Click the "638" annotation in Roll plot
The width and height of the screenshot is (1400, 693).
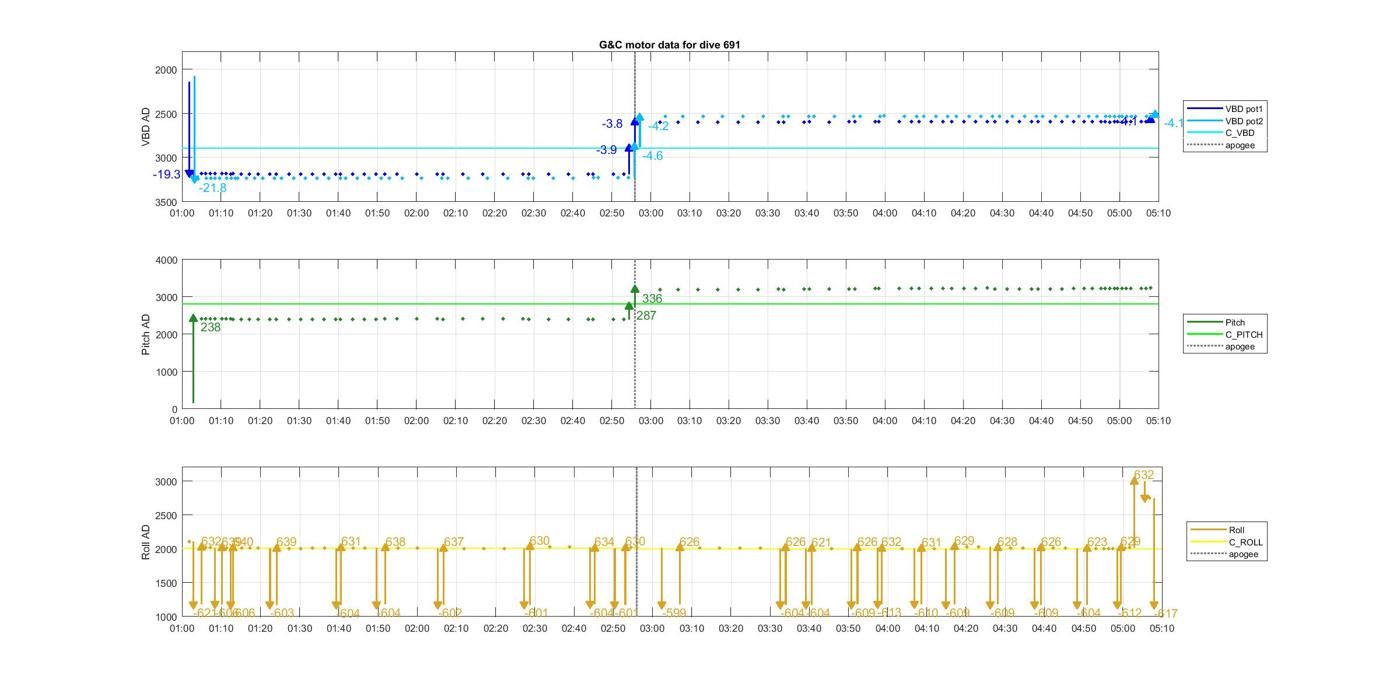(x=395, y=542)
